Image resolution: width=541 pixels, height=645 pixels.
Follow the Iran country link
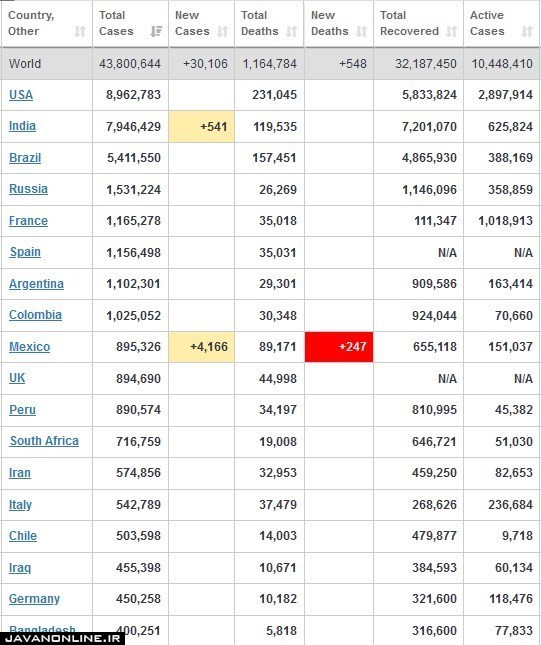[x=20, y=473]
